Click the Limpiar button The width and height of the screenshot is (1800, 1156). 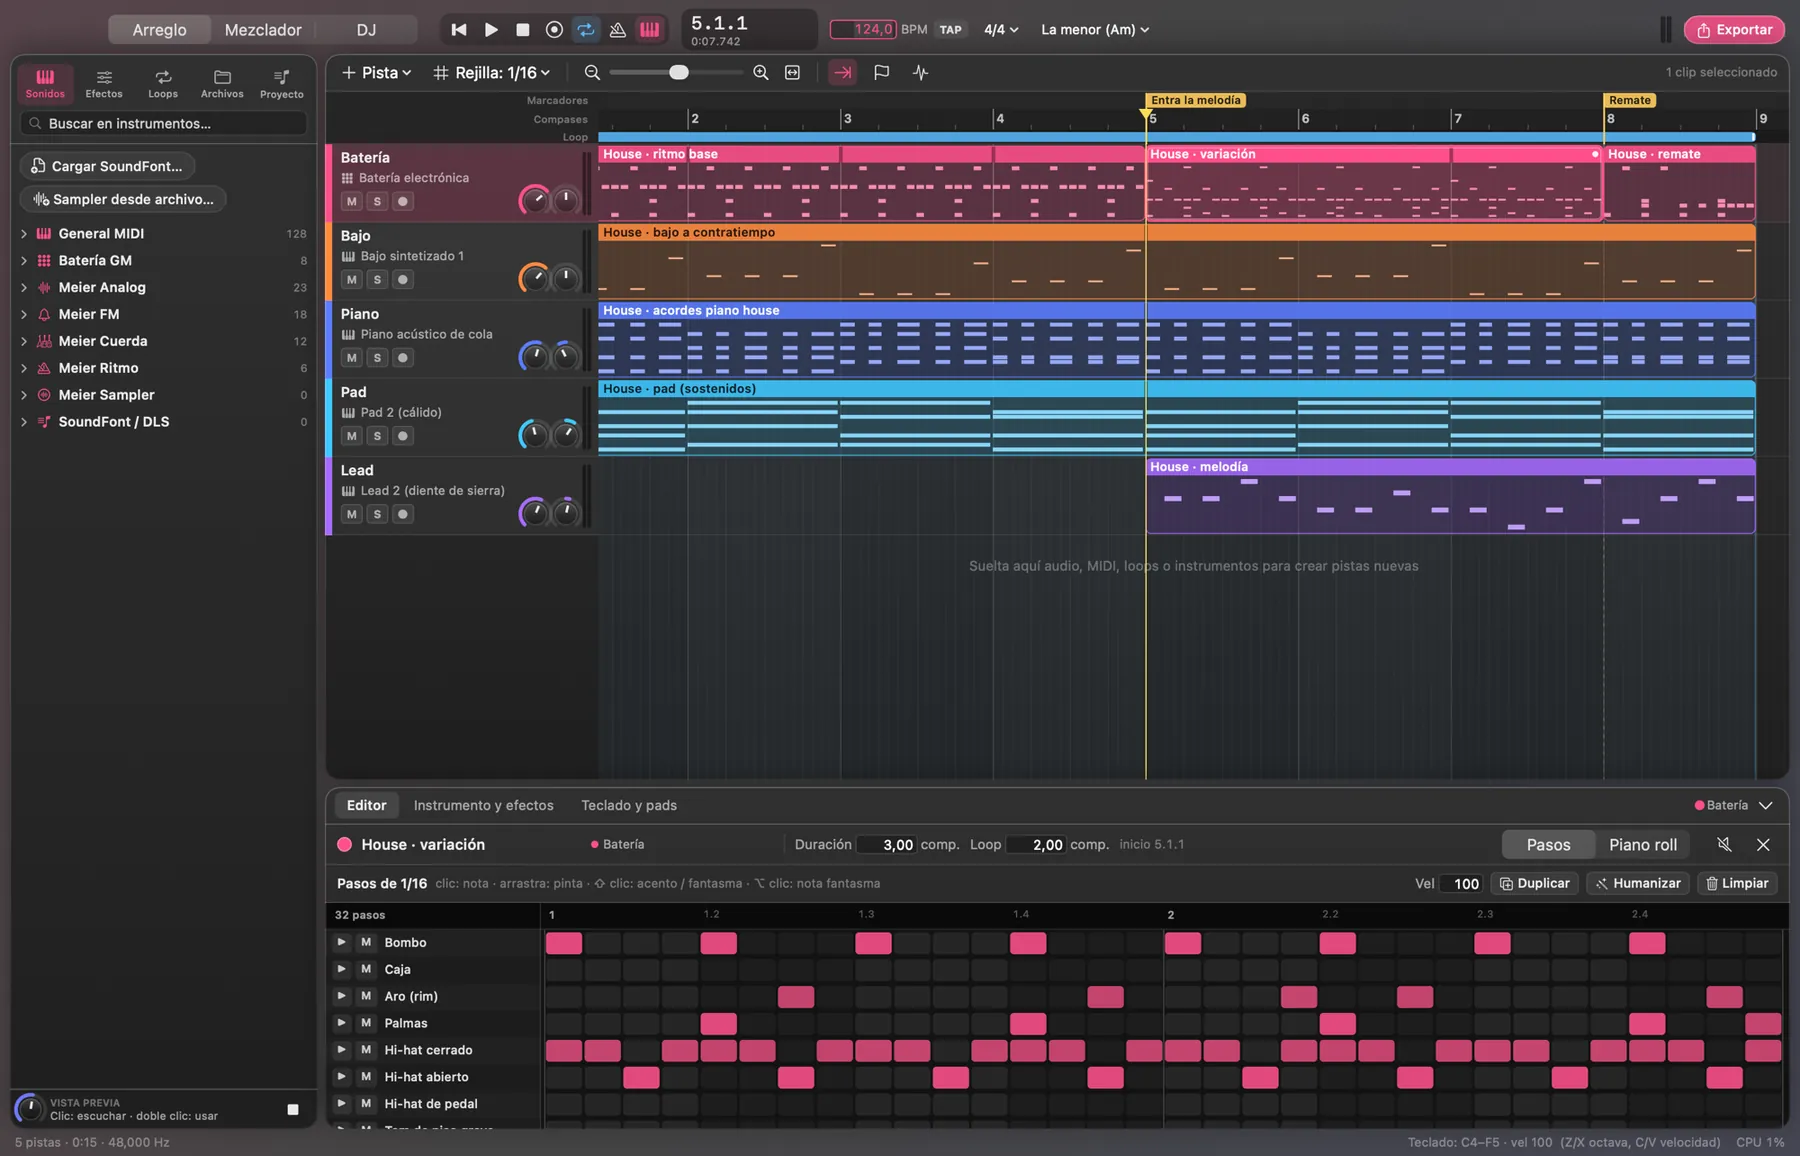point(1737,883)
